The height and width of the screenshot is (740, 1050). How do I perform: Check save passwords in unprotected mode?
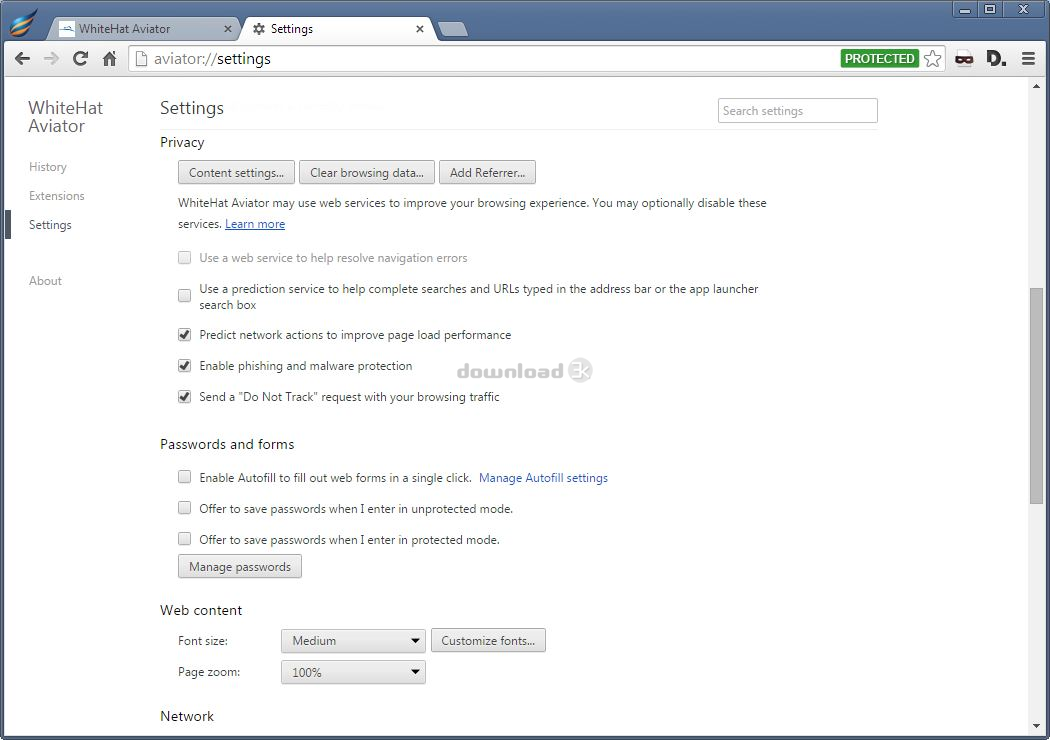coord(184,508)
